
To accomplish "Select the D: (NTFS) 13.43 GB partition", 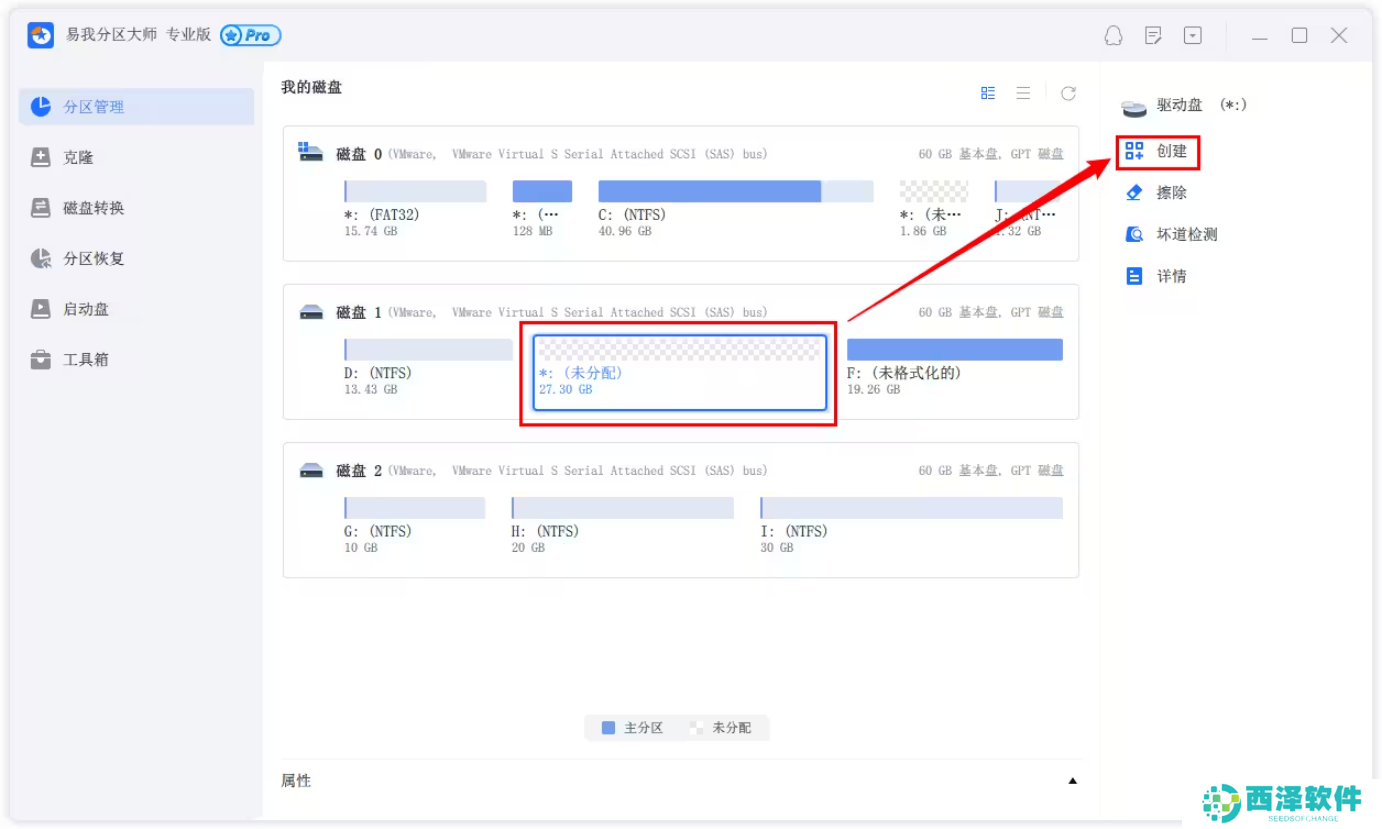I will pos(428,350).
